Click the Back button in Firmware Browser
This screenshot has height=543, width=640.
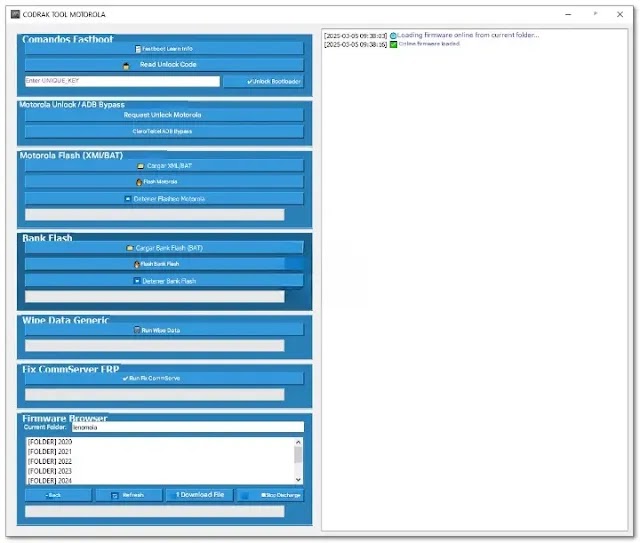pyautogui.click(x=58, y=495)
